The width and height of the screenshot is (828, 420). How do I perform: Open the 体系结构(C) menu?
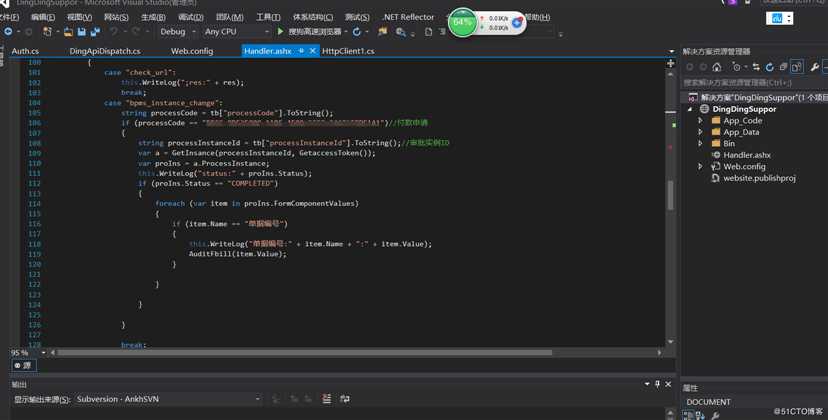[x=313, y=17]
